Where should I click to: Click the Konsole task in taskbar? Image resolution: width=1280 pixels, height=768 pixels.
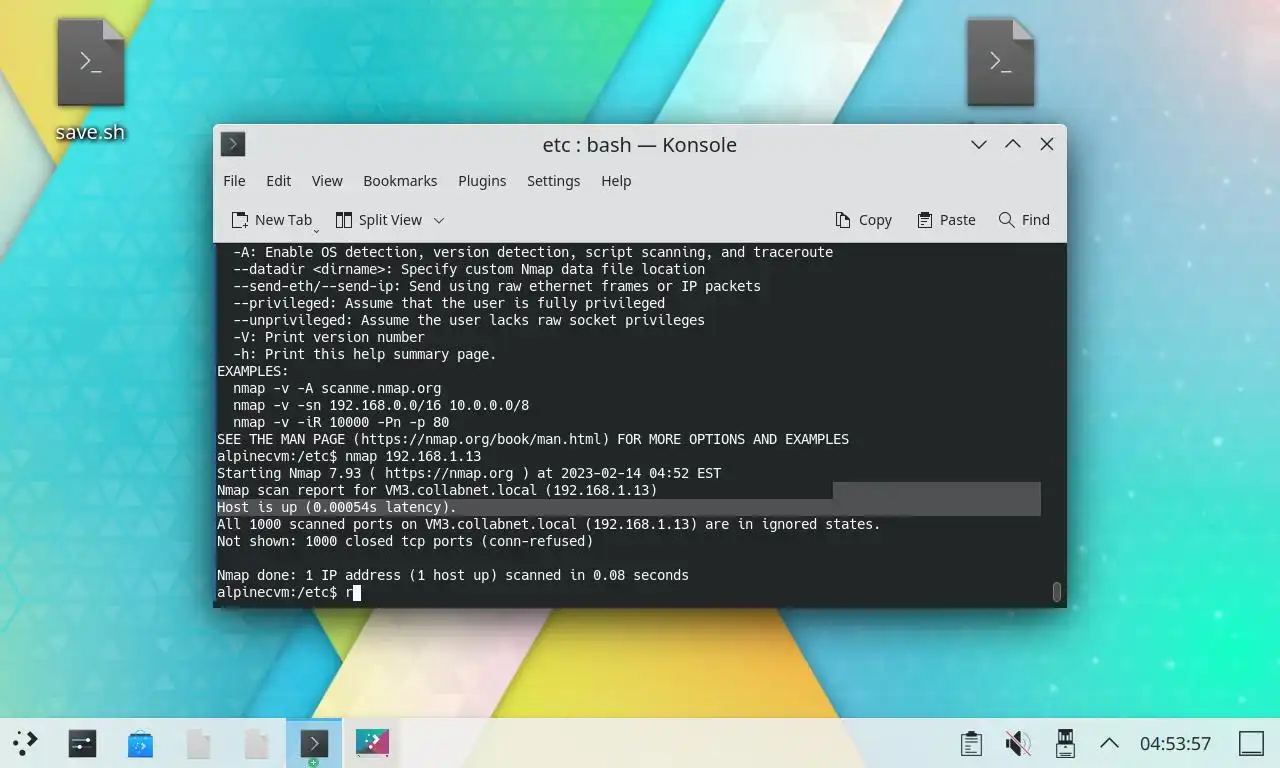[314, 743]
